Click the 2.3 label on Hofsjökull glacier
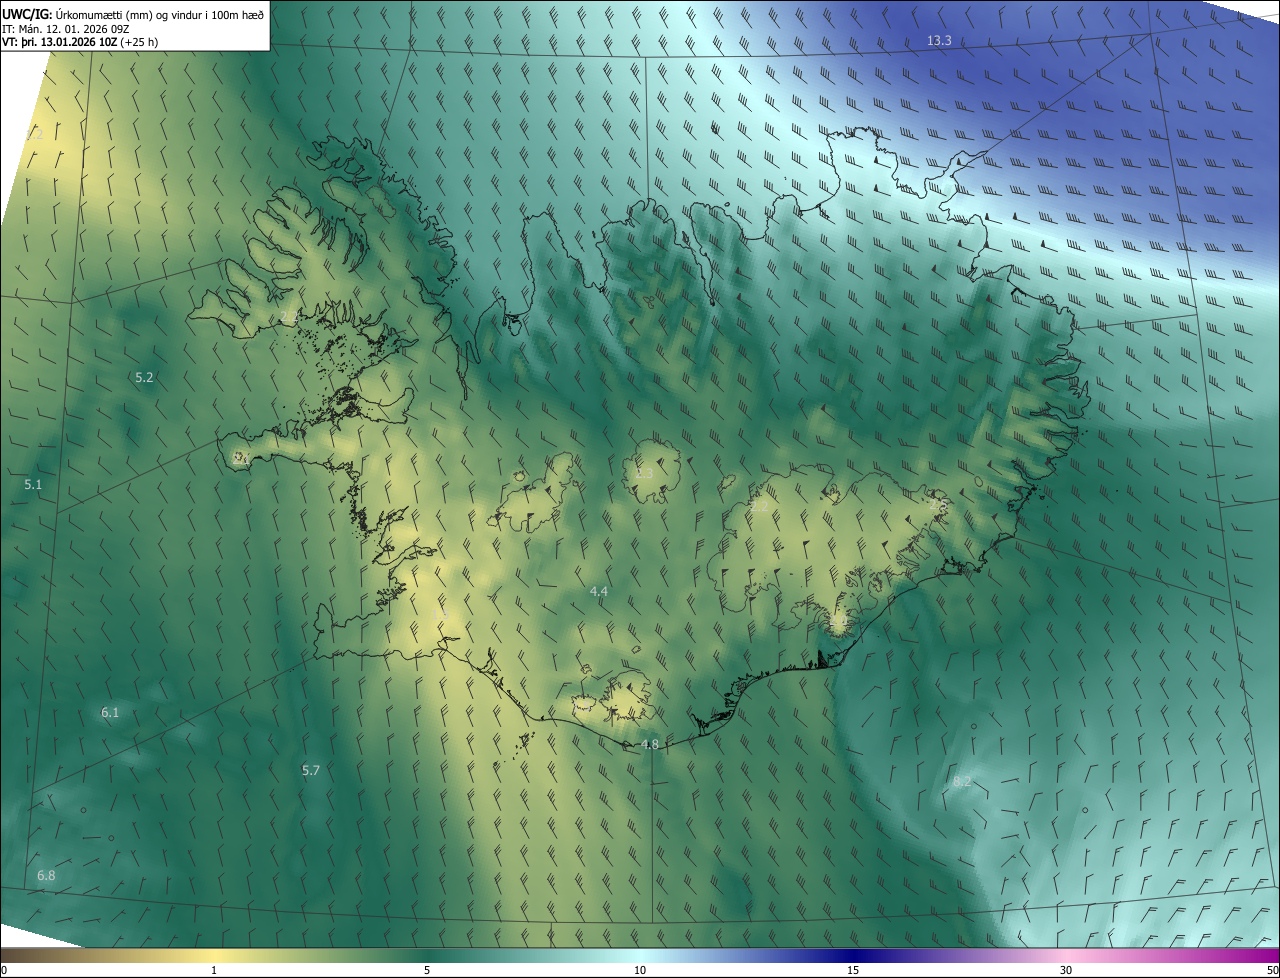 644,473
